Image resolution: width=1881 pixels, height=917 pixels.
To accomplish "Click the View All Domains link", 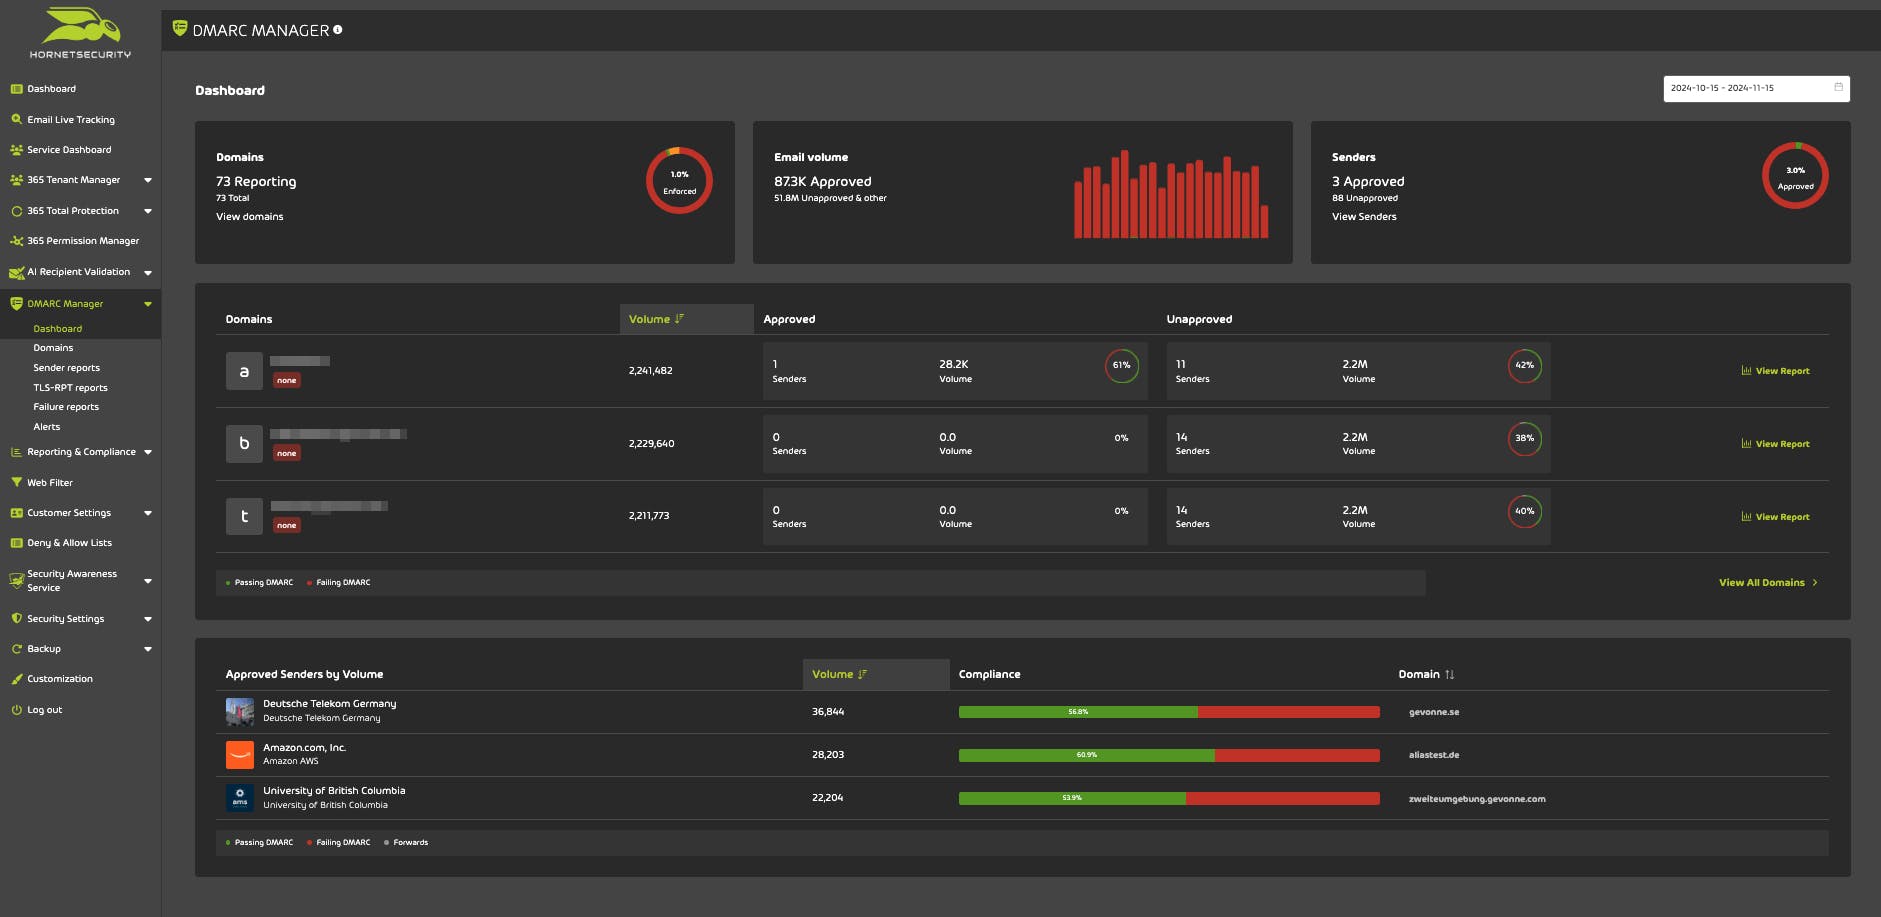I will coord(1761,582).
